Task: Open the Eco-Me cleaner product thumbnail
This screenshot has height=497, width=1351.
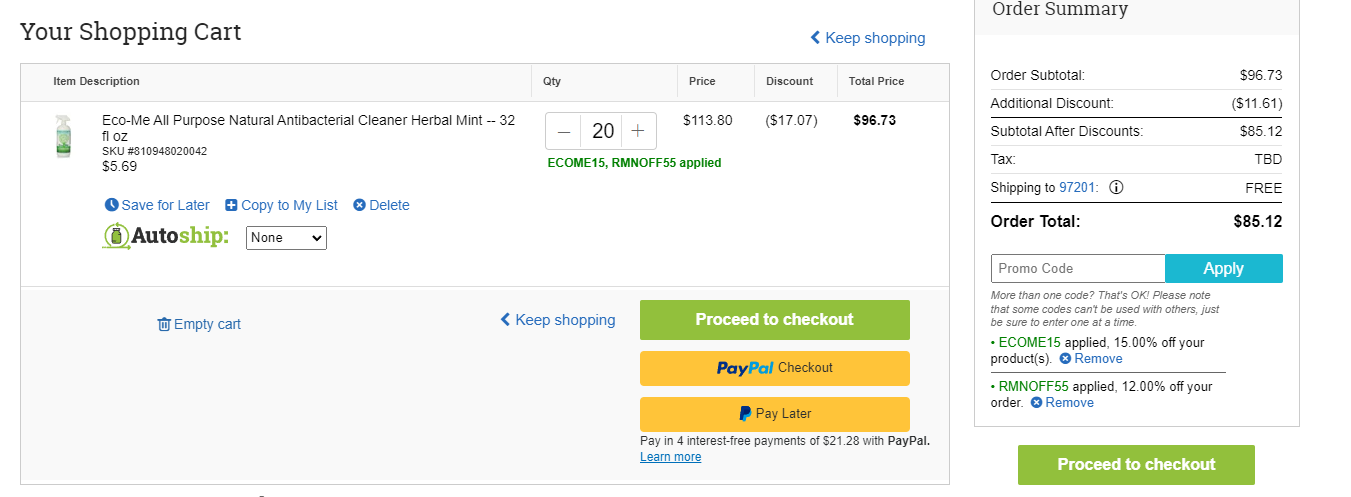Action: [64, 136]
